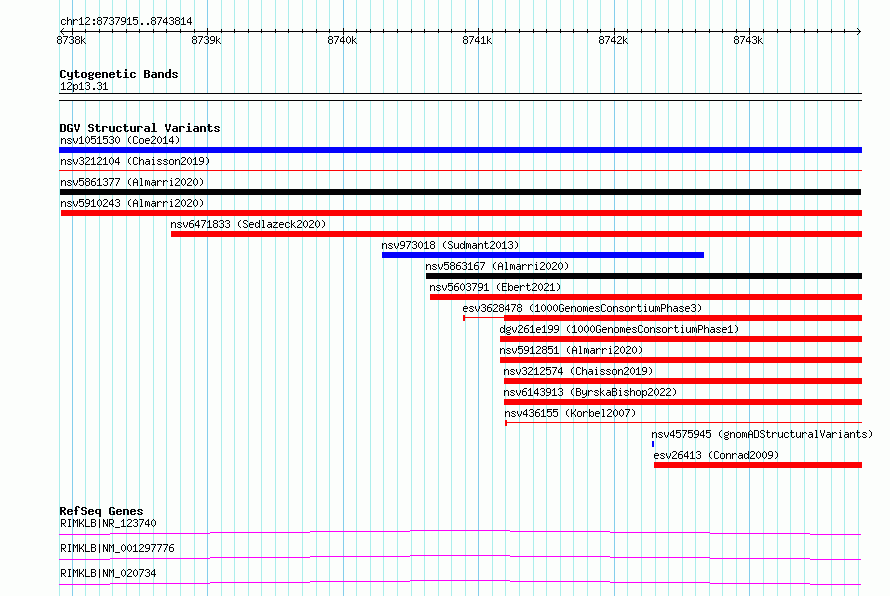Open nsv4575945 (gnomADStructuralVariants) label

tap(762, 434)
